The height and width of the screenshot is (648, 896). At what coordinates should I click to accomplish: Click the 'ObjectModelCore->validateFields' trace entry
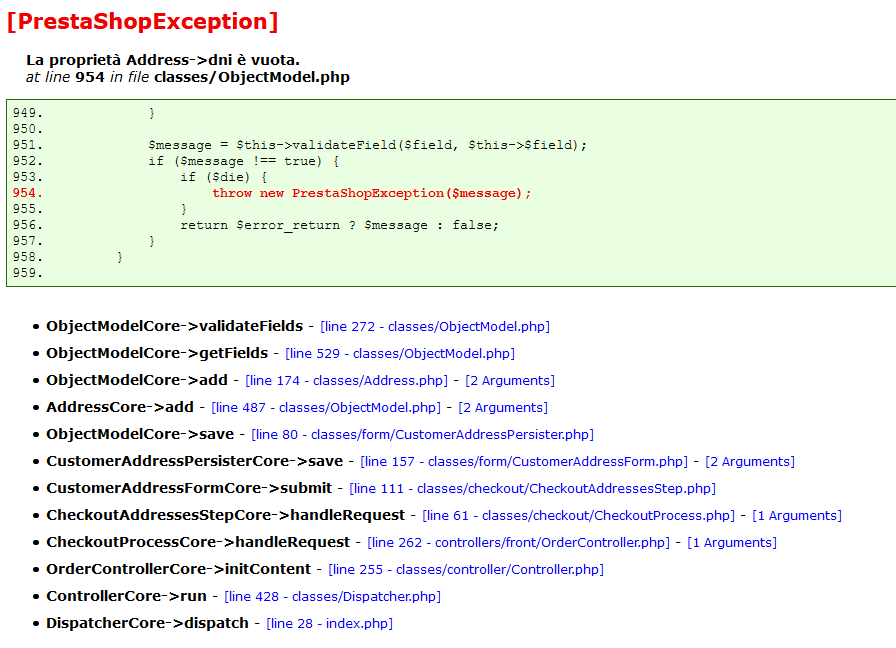(x=174, y=326)
